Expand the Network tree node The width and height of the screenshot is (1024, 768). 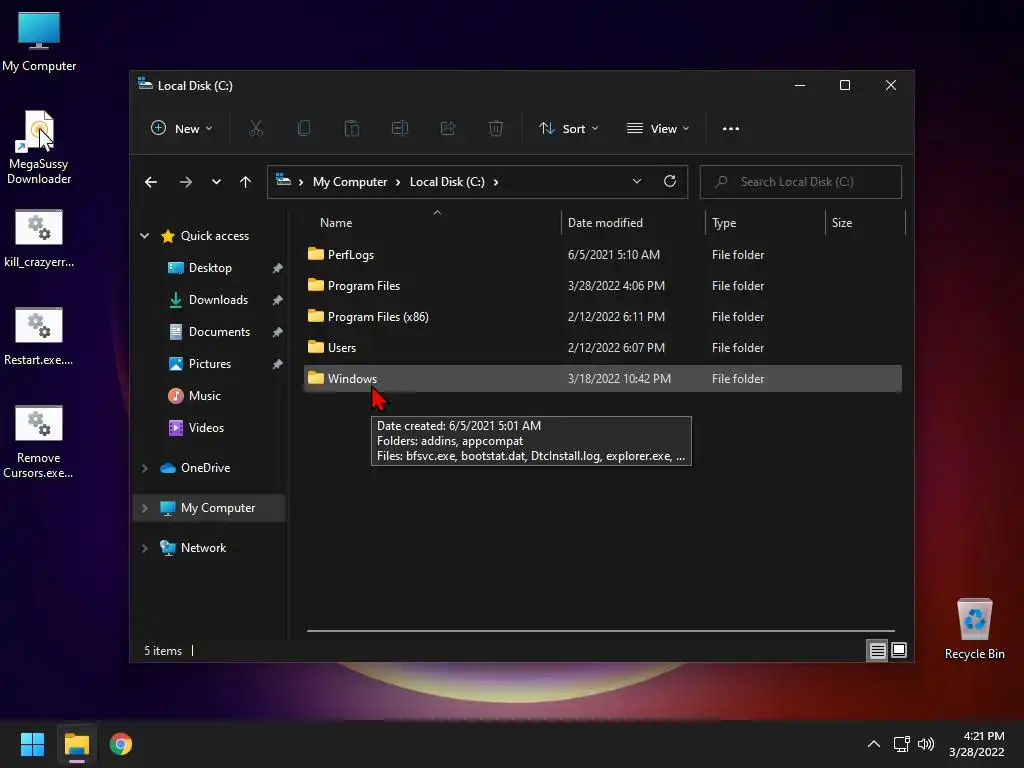coord(144,548)
